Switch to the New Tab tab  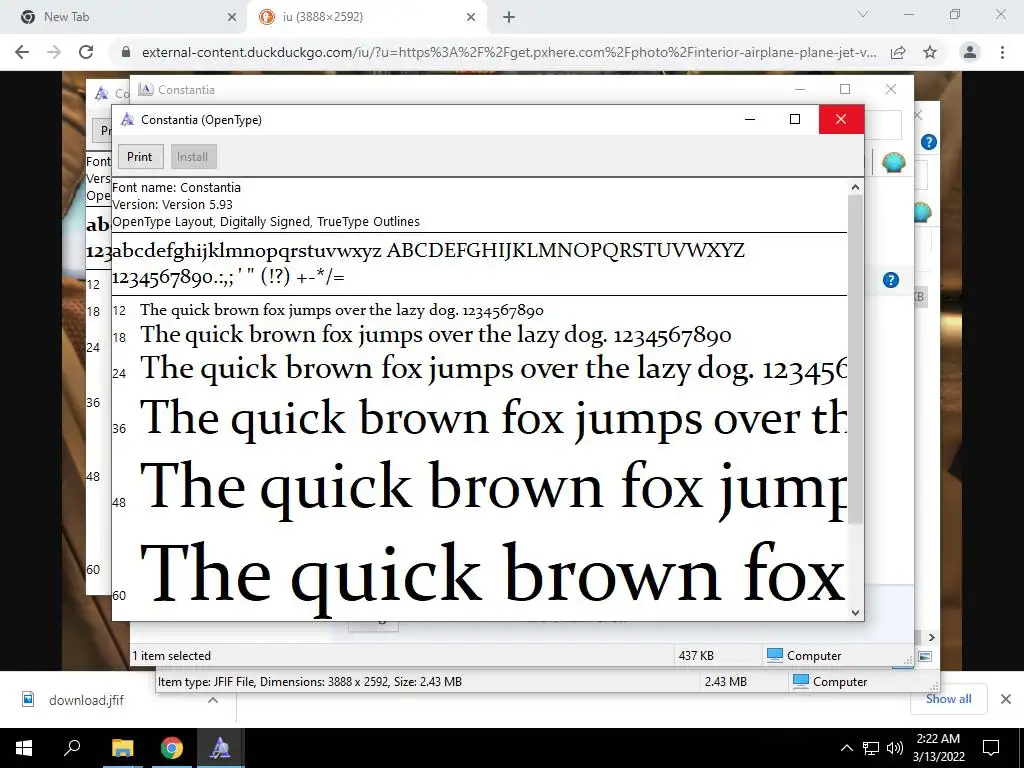123,17
